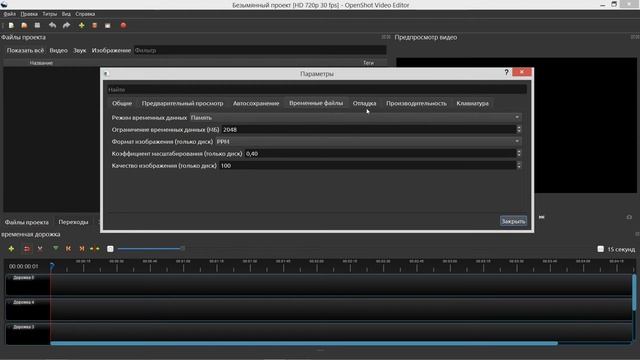Import files with green plus in main toolbar
This screenshot has width=640, height=360.
[81, 25]
